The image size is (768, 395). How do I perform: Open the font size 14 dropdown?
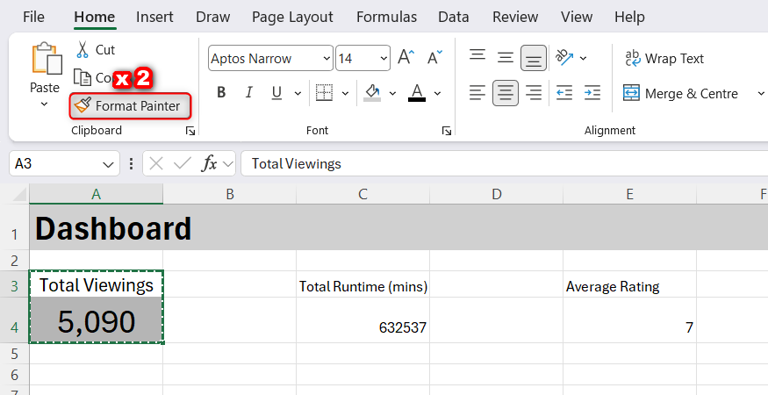click(x=384, y=58)
